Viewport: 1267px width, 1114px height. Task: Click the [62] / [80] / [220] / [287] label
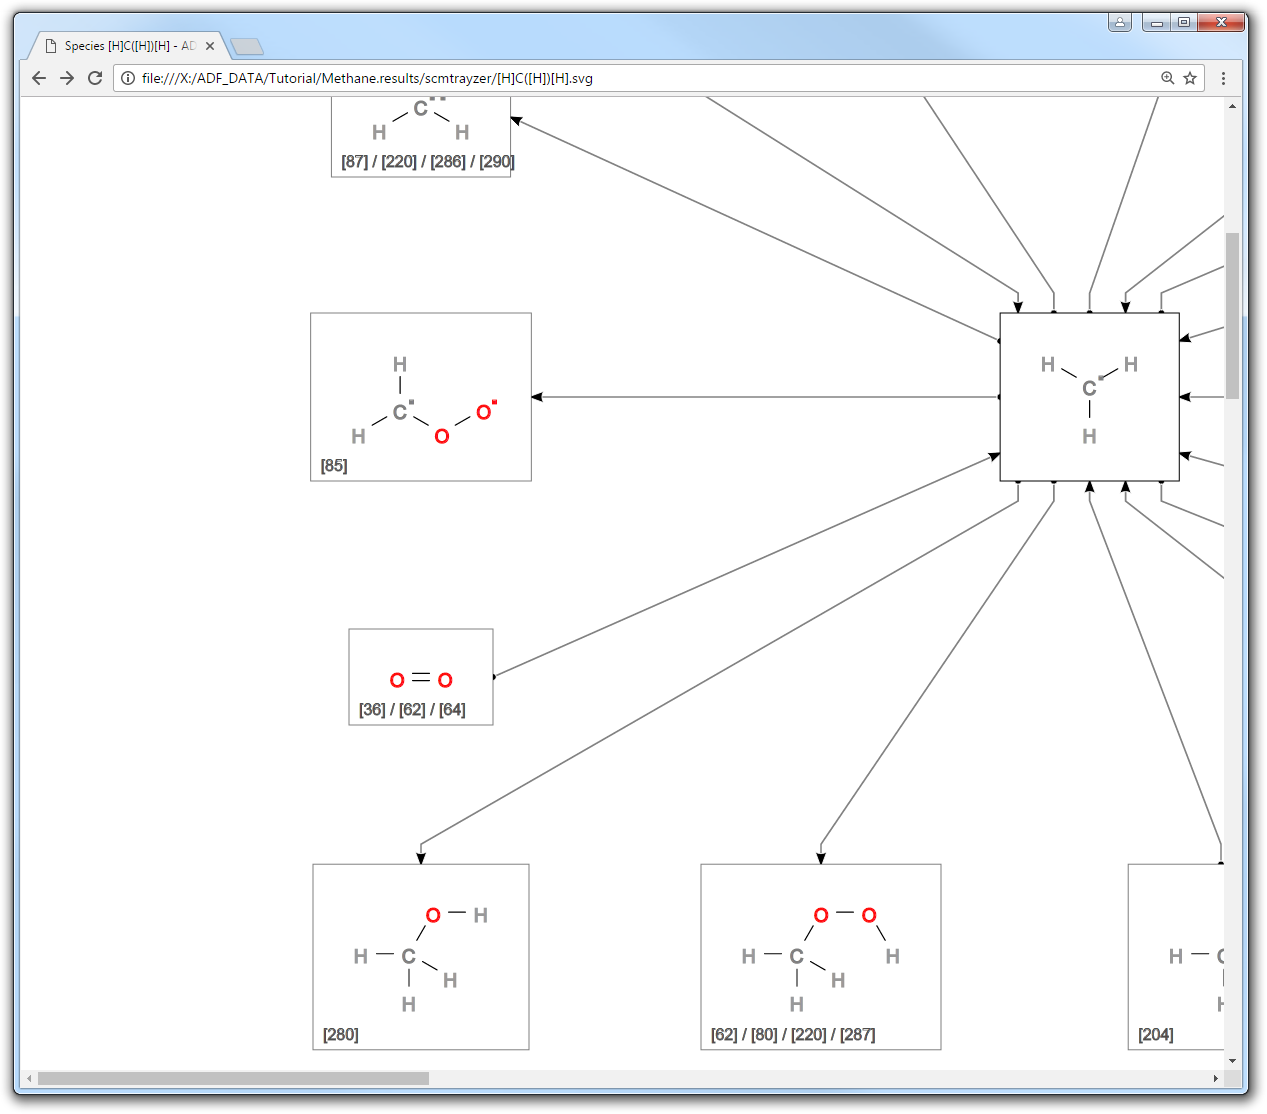coord(793,1034)
